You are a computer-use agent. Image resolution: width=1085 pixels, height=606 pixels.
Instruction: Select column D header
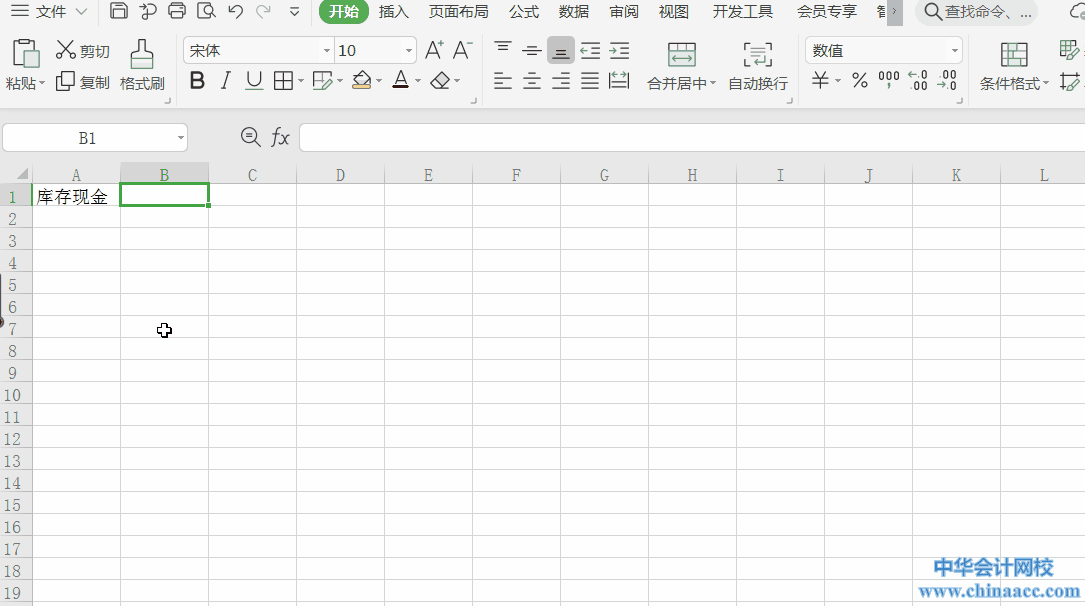pyautogui.click(x=340, y=175)
